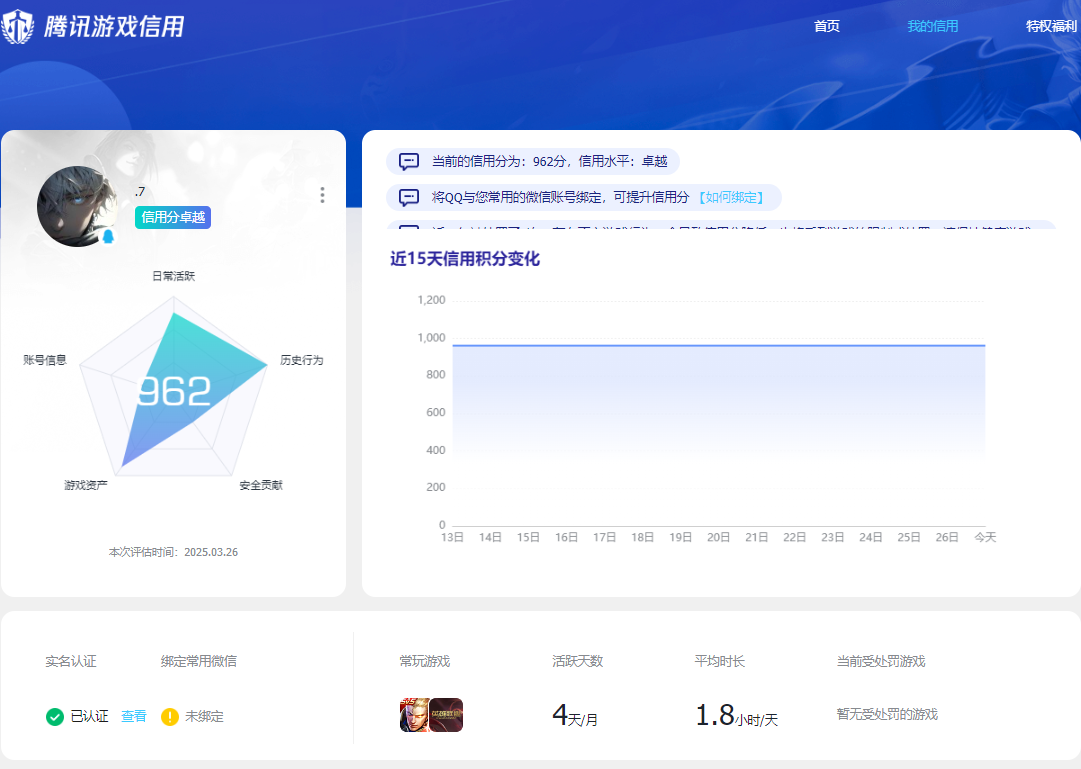Open the three-dot more options menu
1081x769 pixels.
click(x=322, y=194)
